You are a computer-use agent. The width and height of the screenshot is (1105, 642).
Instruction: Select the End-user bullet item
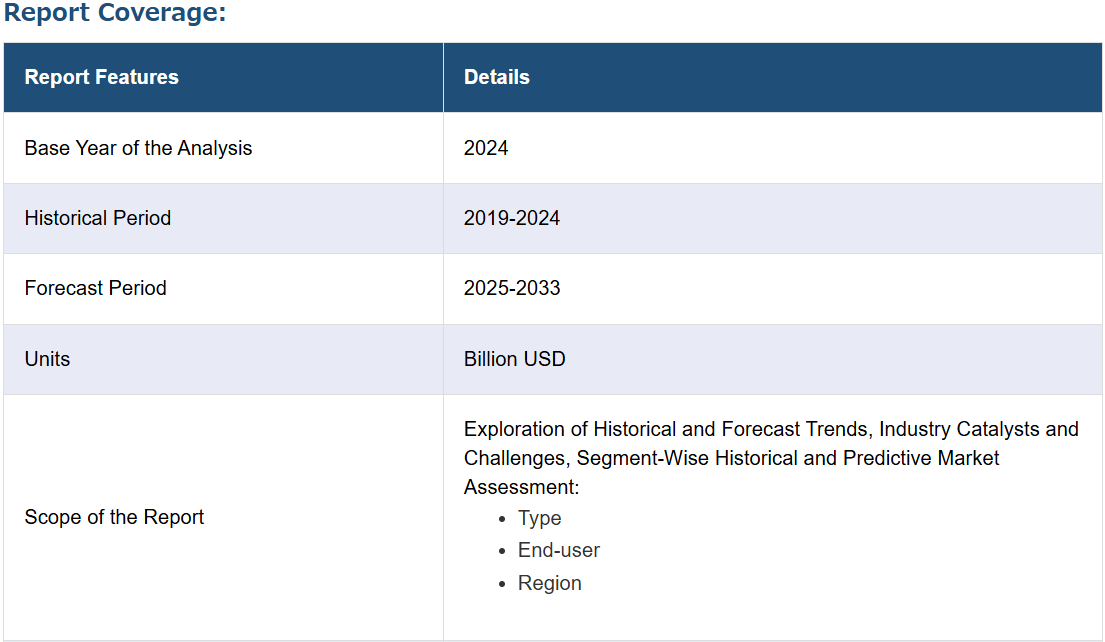click(558, 550)
